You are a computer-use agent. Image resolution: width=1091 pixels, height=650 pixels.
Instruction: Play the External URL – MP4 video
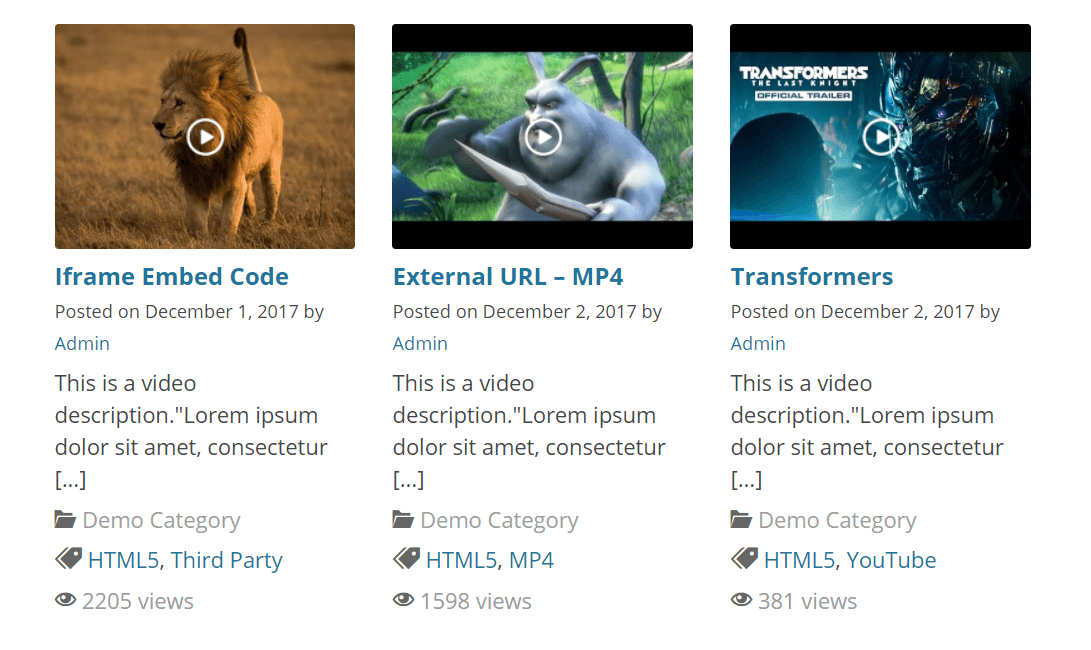point(542,137)
